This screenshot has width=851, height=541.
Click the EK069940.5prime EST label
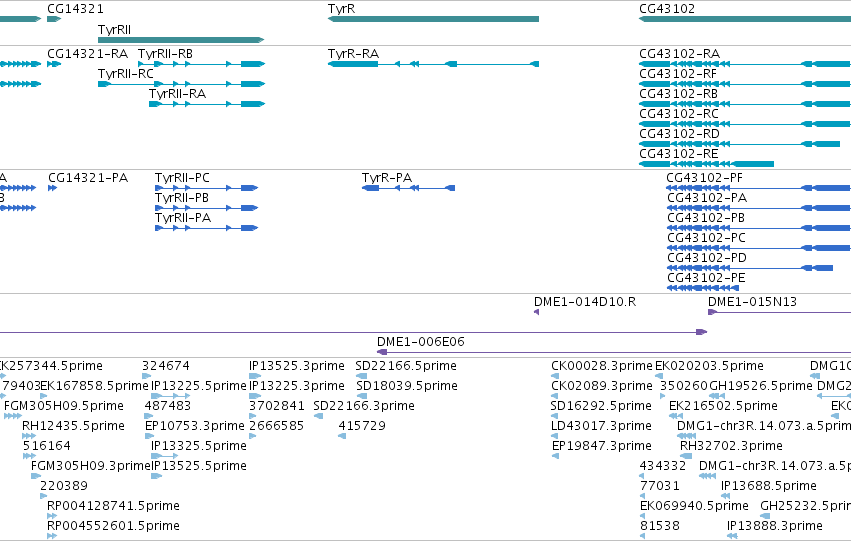pos(694,506)
